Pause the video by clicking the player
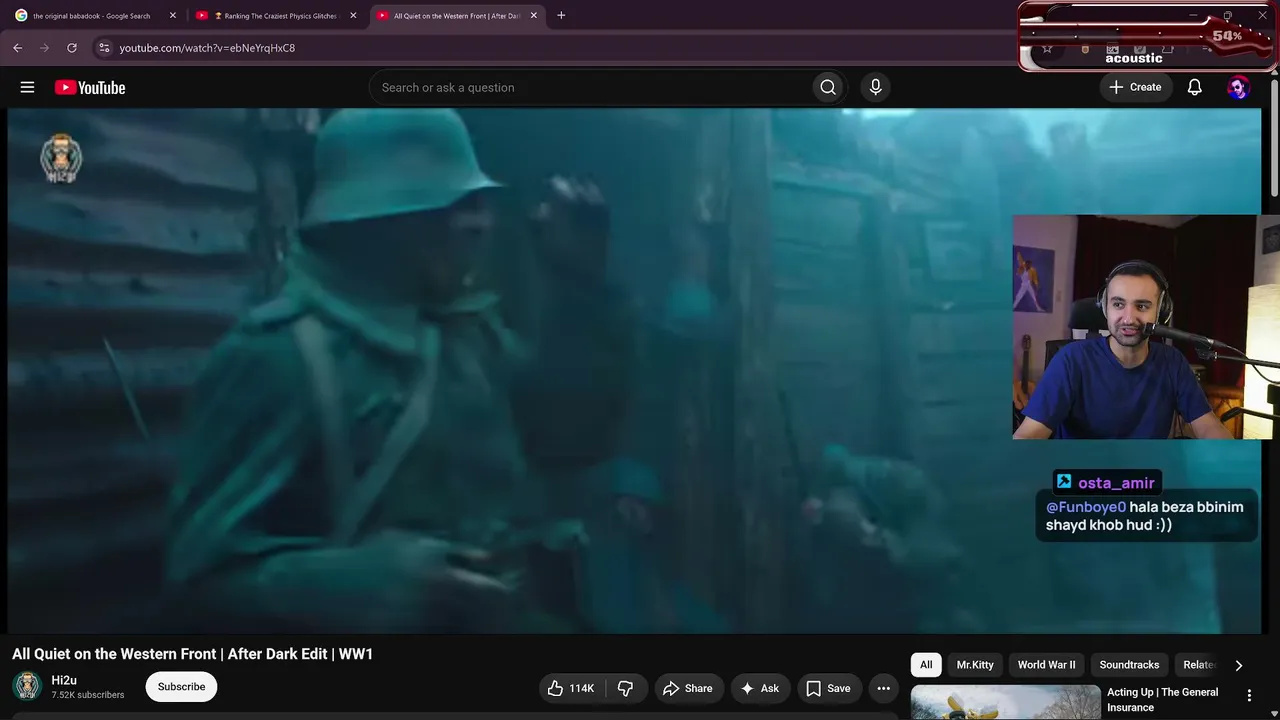The width and height of the screenshot is (1280, 720). [634, 370]
